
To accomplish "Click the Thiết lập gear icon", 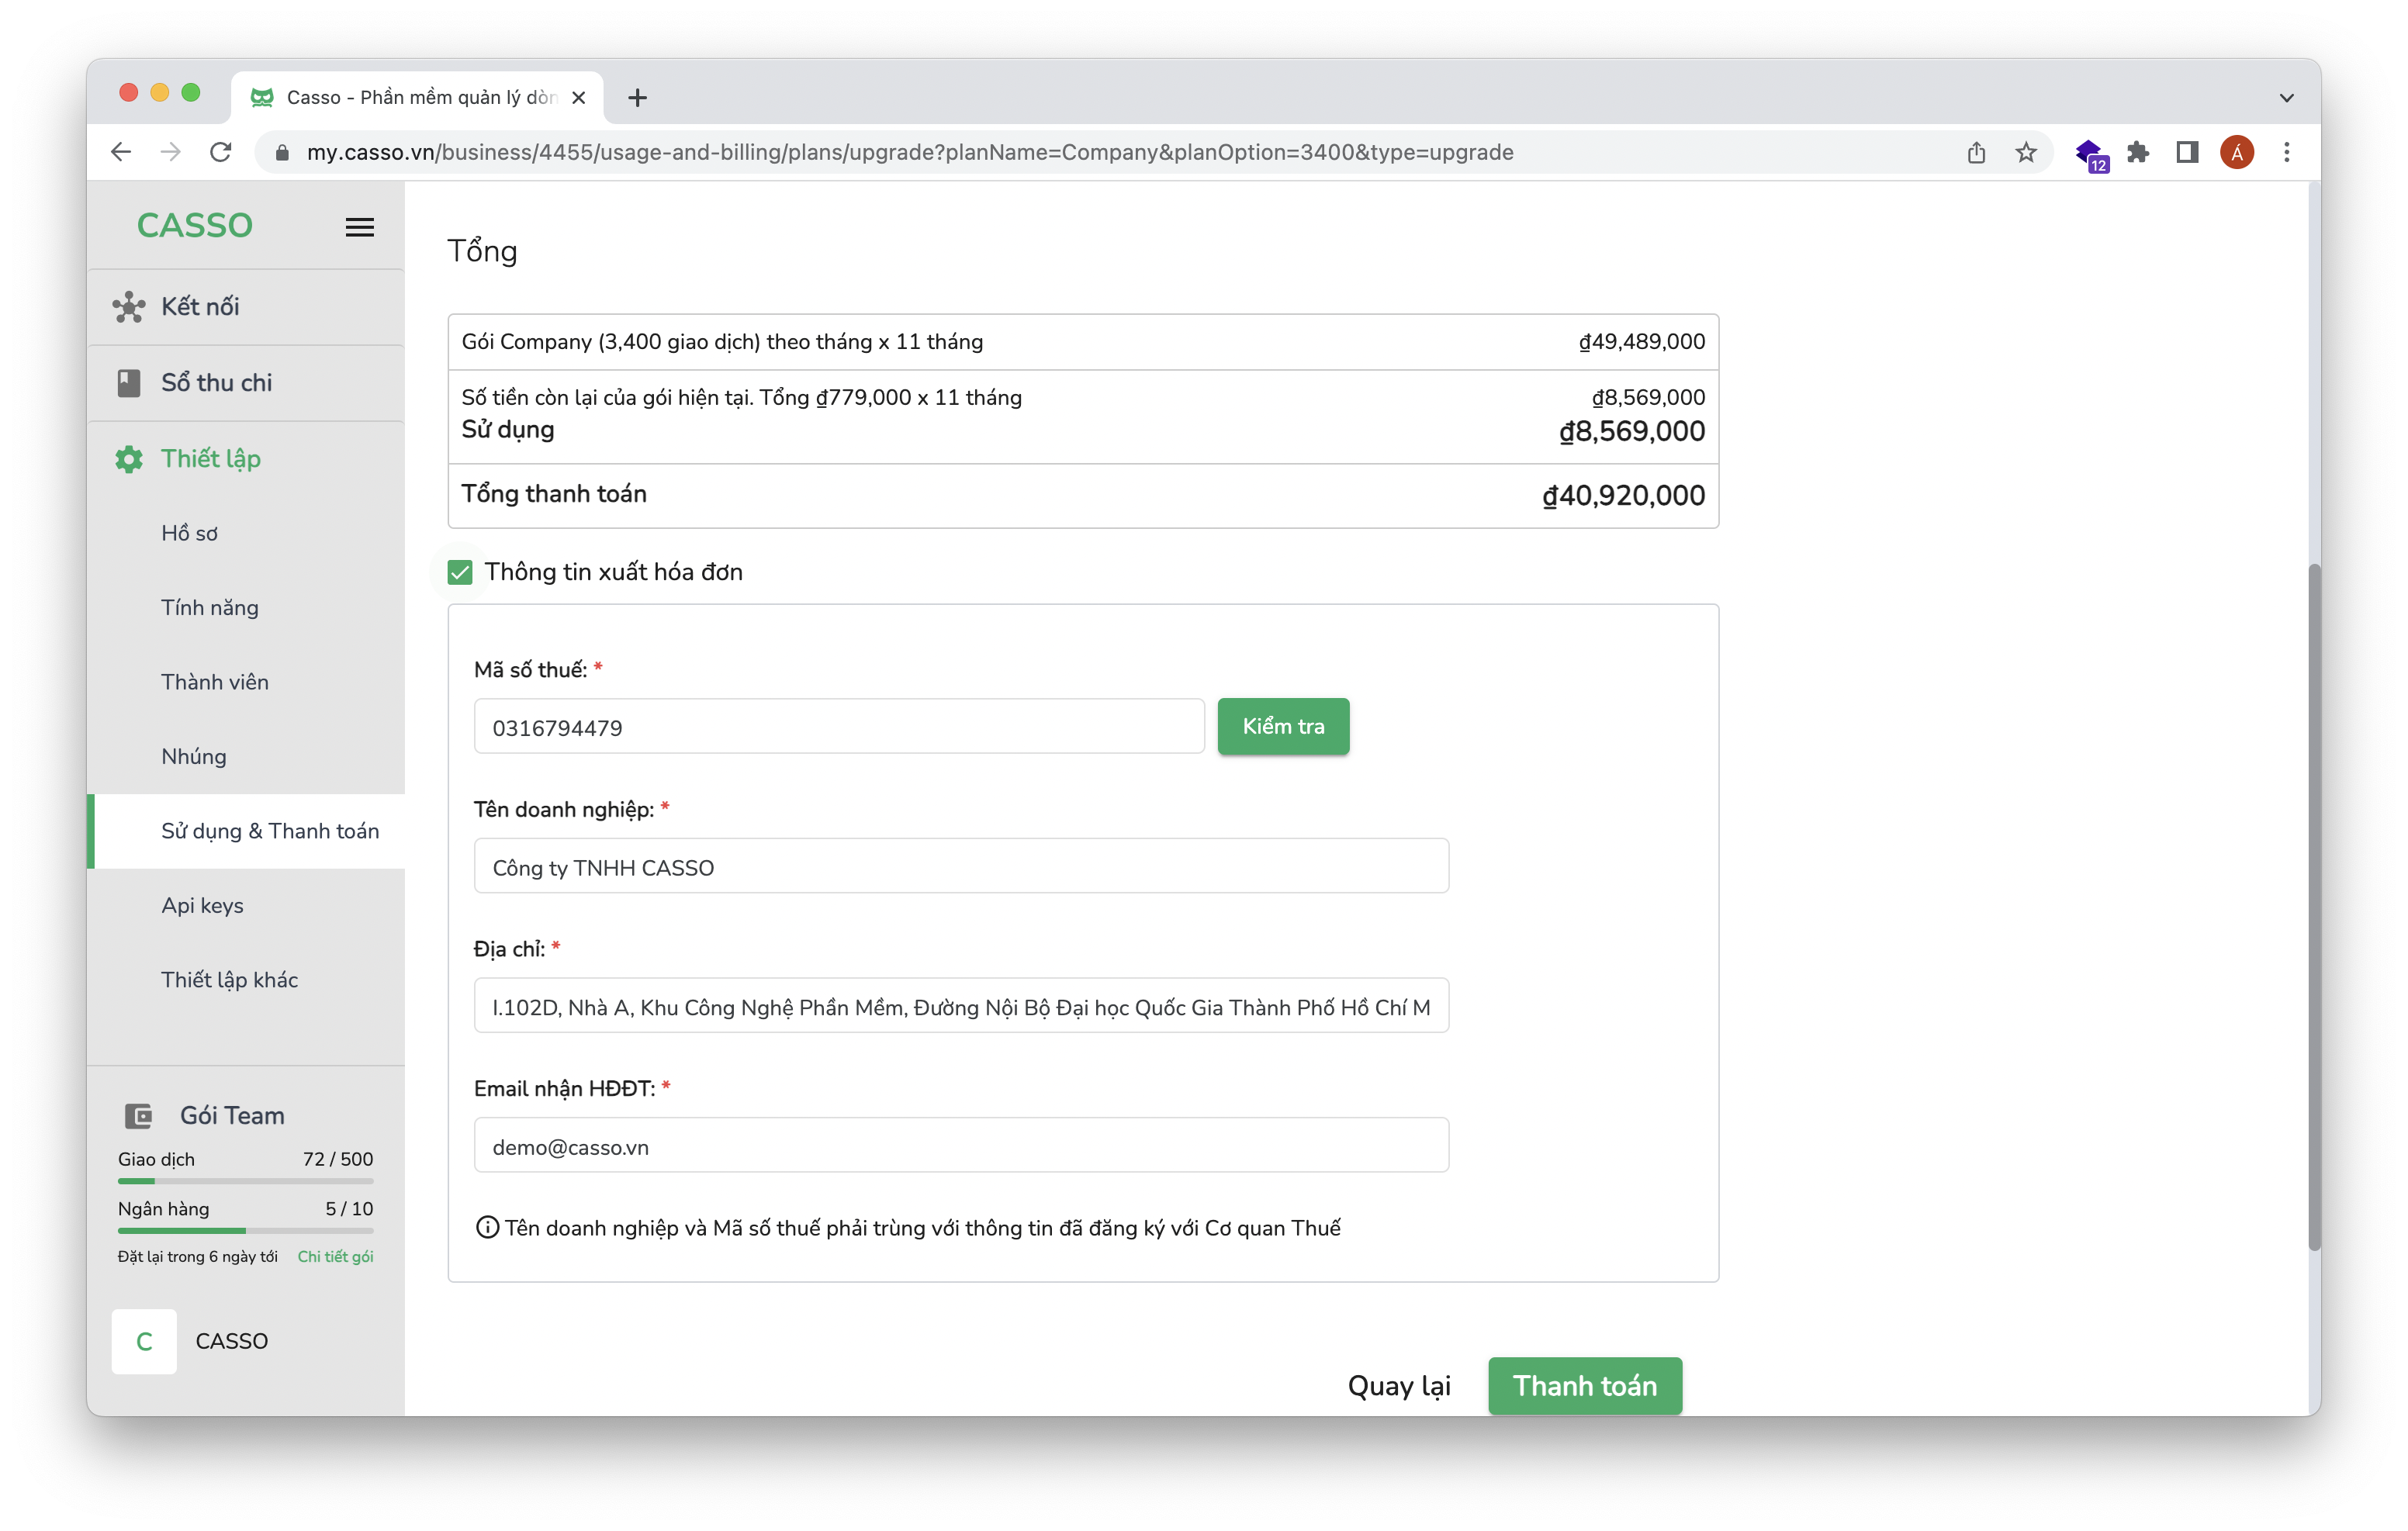I will pyautogui.click(x=129, y=459).
